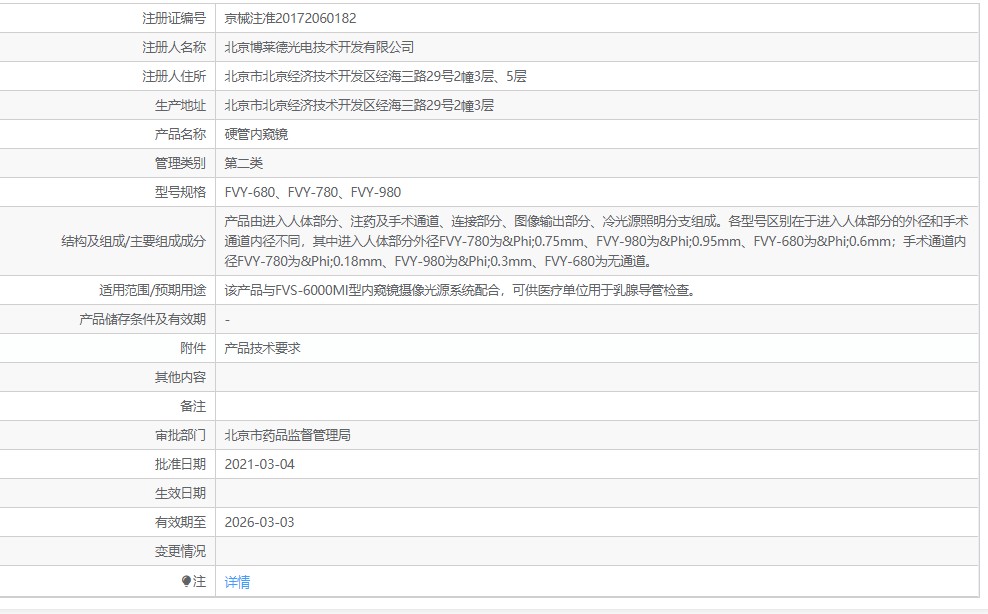Click the 生产地址 label

click(x=180, y=105)
